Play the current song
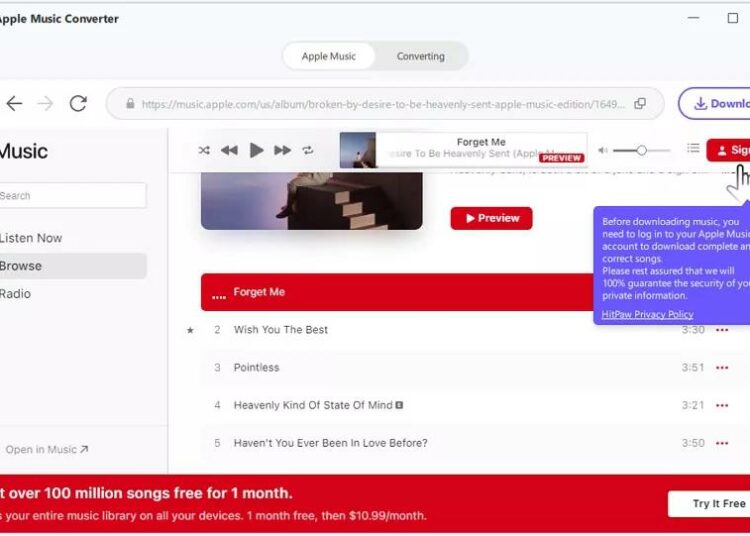750x536 pixels. click(x=256, y=150)
